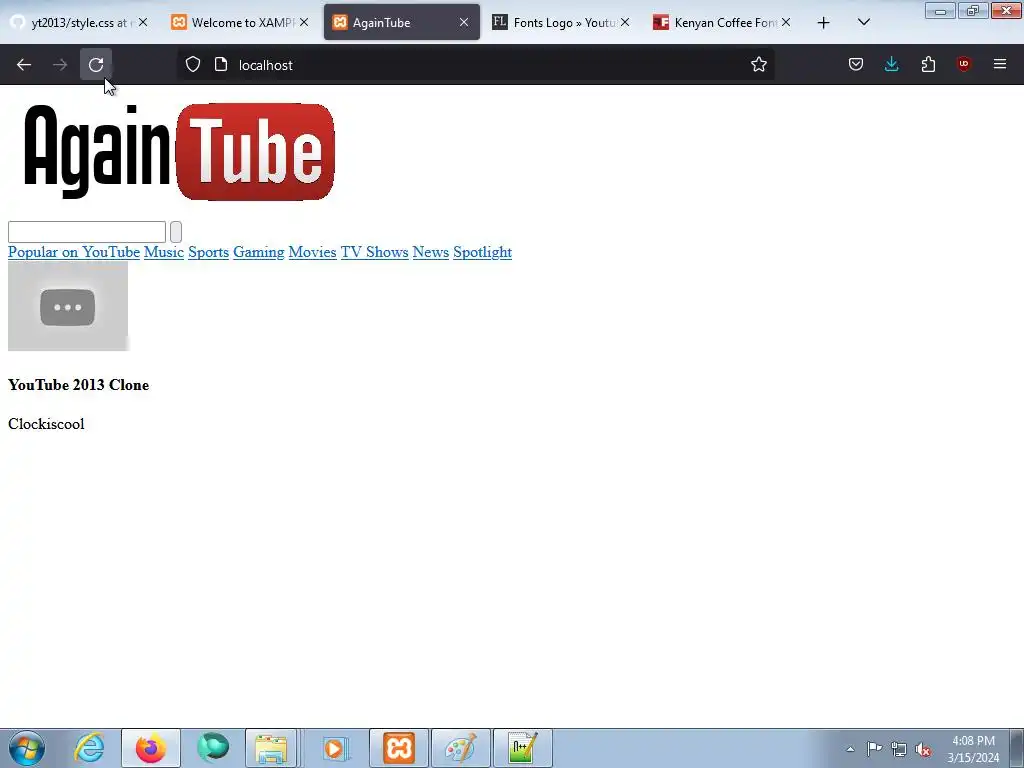This screenshot has width=1024, height=768.
Task: Open the taskbar clock showing 4:08 PM
Action: click(x=973, y=749)
